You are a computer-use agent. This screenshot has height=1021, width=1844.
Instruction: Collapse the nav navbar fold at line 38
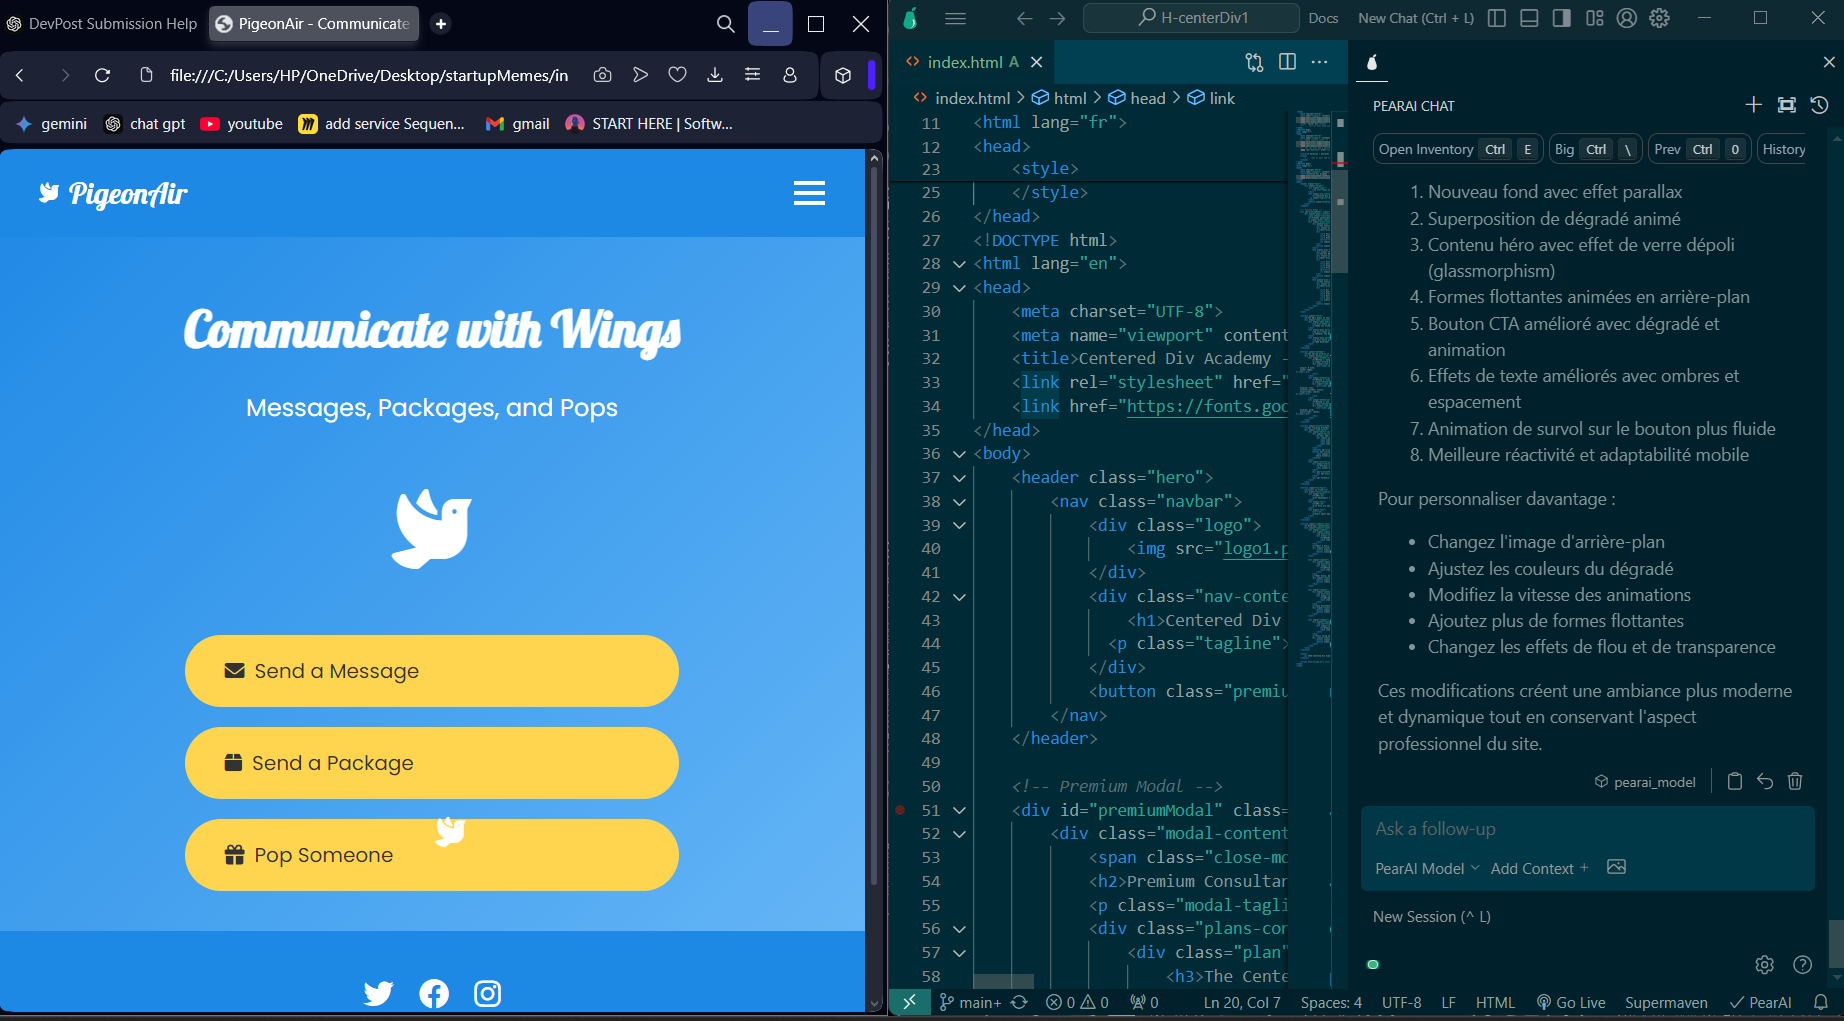pyautogui.click(x=959, y=502)
